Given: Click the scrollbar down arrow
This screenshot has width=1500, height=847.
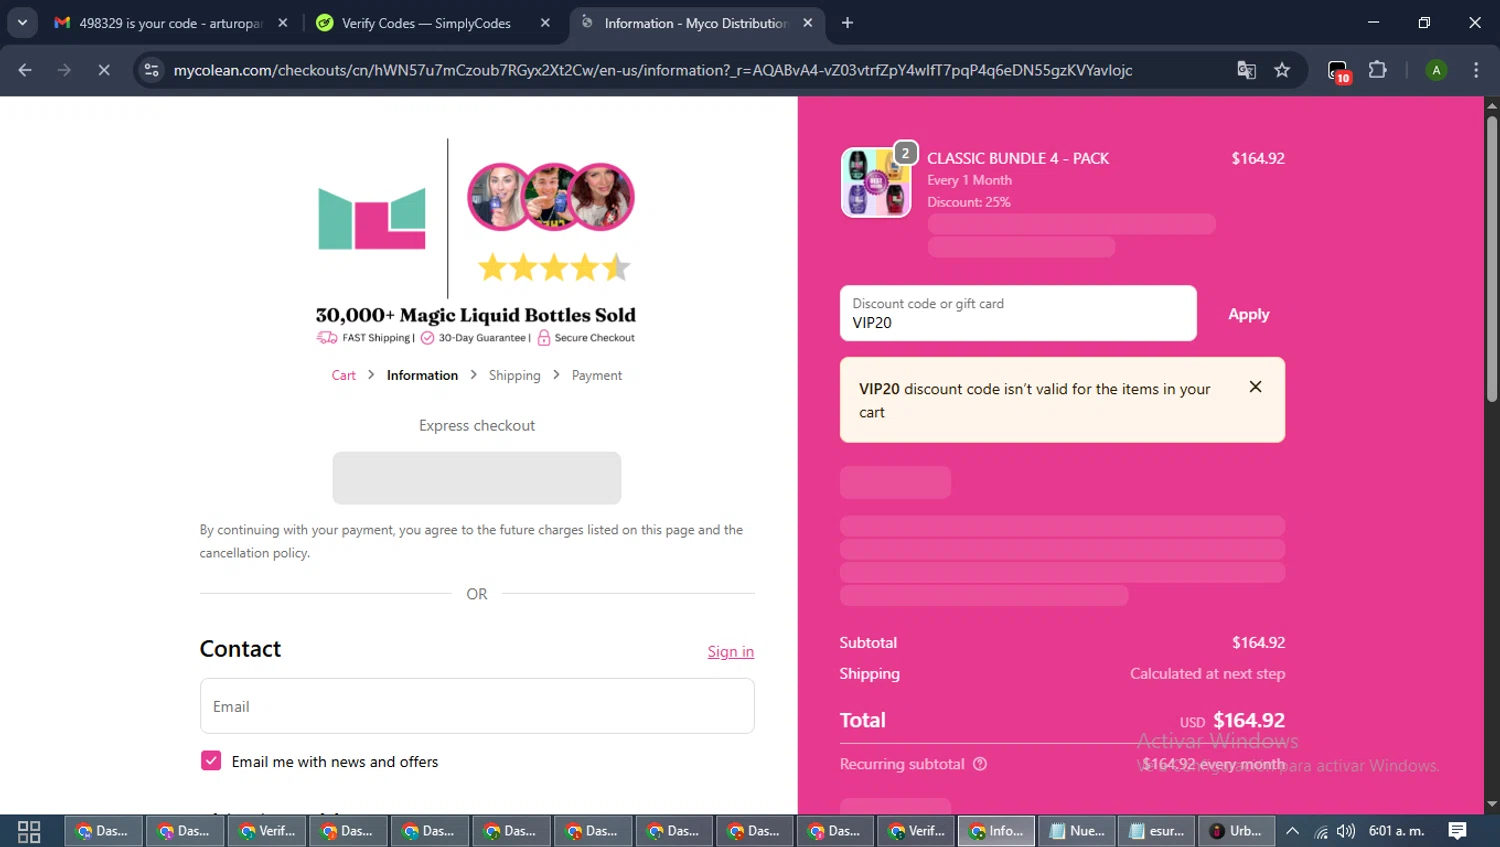Looking at the screenshot, I should pos(1491,804).
